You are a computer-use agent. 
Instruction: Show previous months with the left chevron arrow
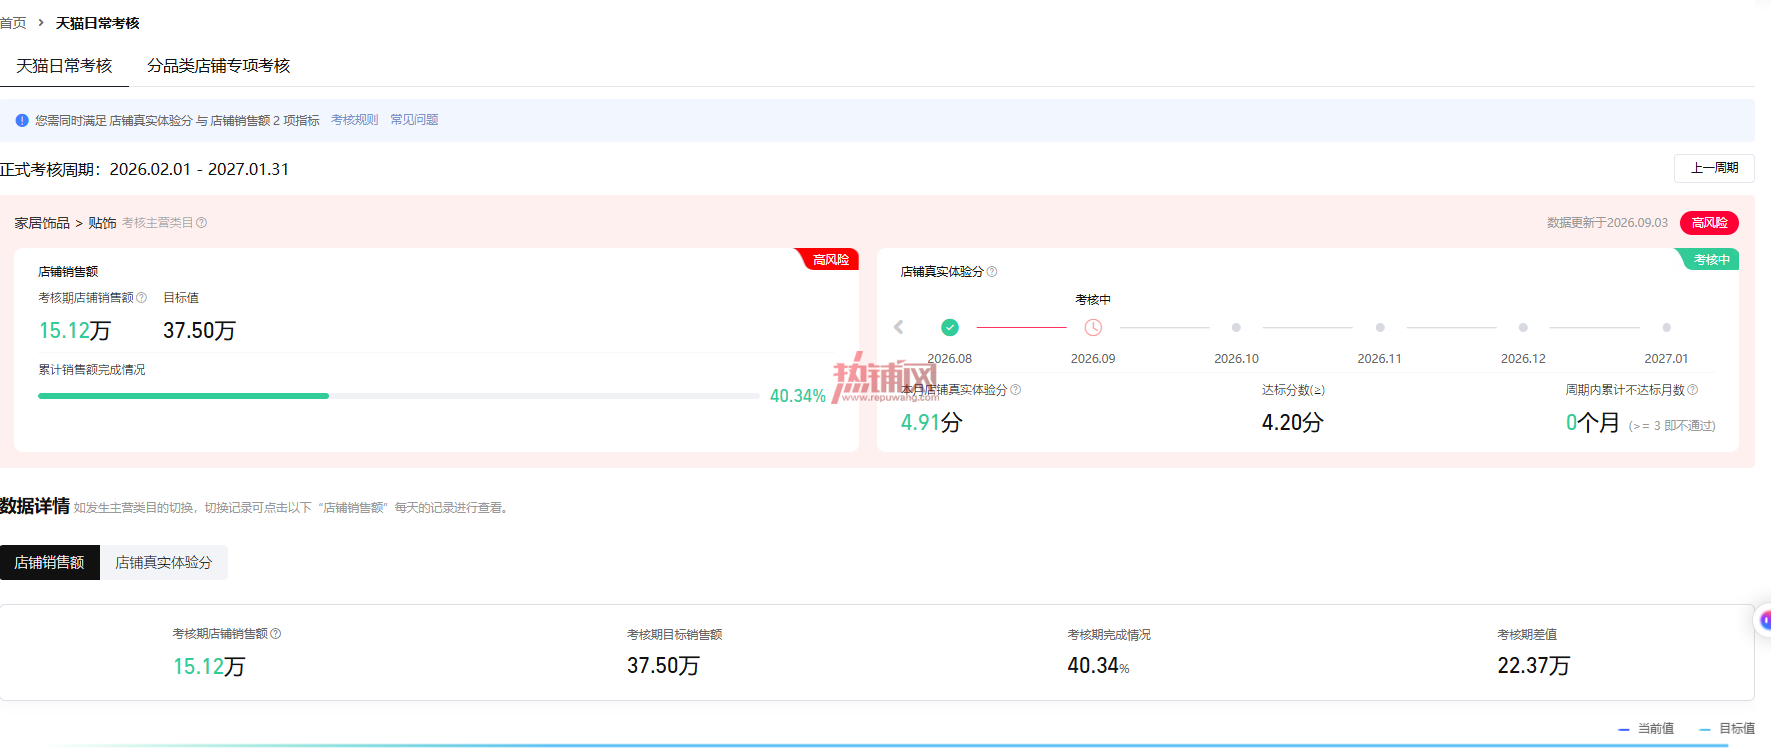(x=898, y=327)
